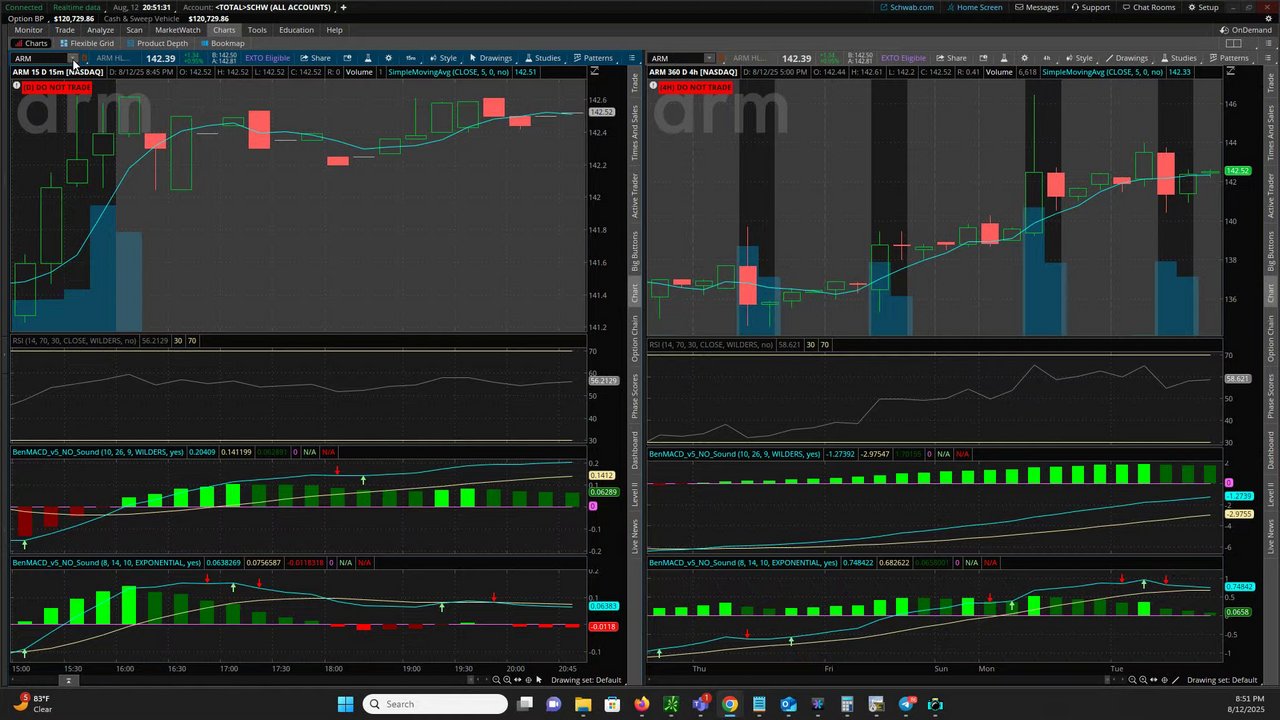Open Support
Image resolution: width=1280 pixels, height=720 pixels.
(1090, 7)
